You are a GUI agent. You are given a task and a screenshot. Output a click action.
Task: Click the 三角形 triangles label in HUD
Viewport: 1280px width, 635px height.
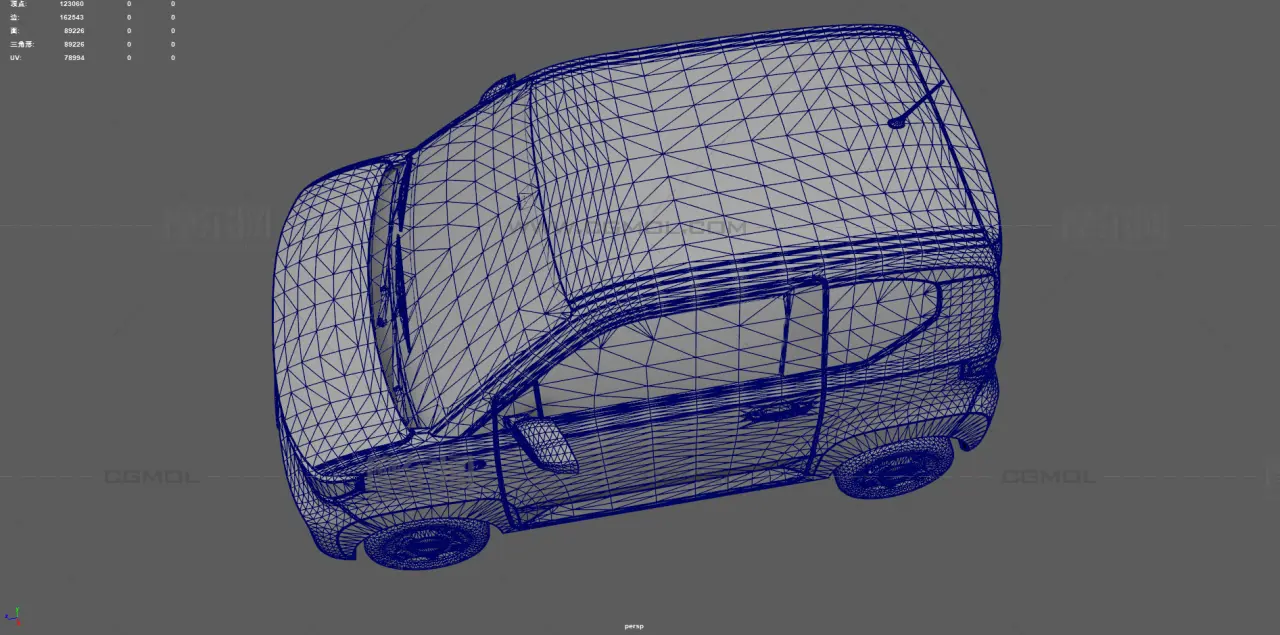click(21, 44)
